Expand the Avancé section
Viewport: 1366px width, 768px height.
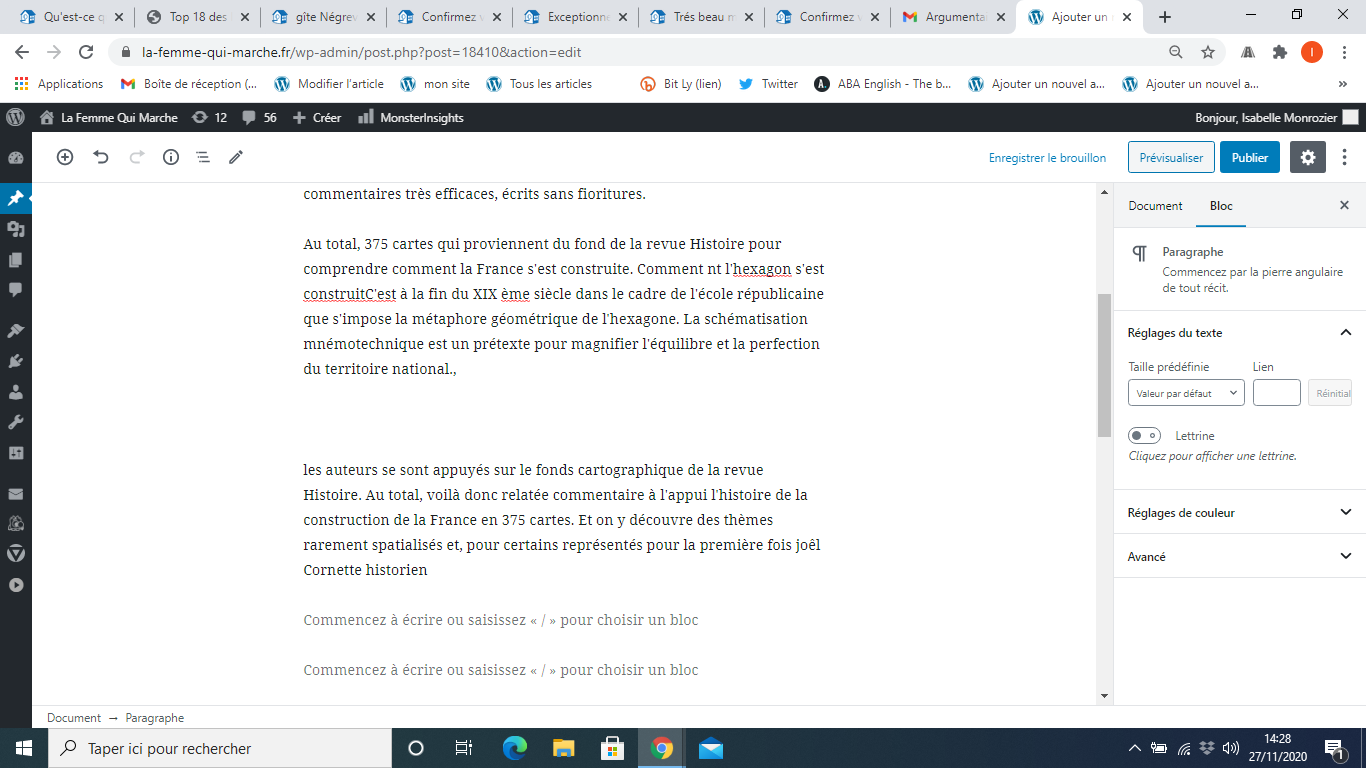click(x=1239, y=556)
